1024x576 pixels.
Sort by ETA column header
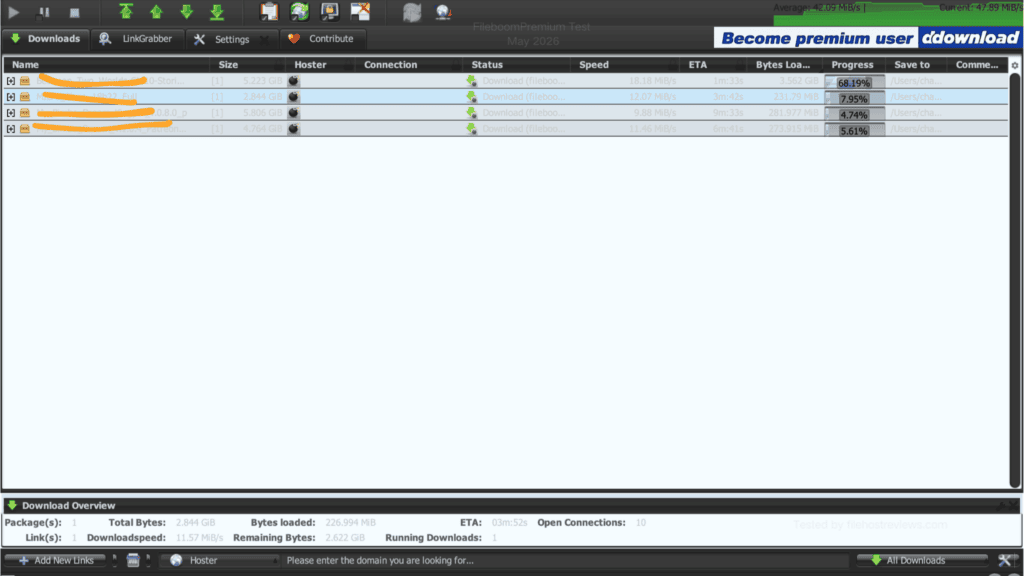[x=713, y=65]
